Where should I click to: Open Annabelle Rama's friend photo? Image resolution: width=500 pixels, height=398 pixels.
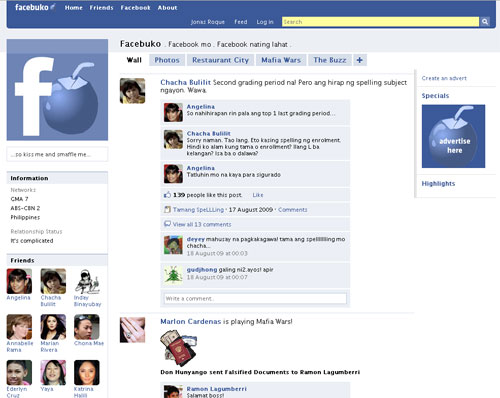[19, 327]
